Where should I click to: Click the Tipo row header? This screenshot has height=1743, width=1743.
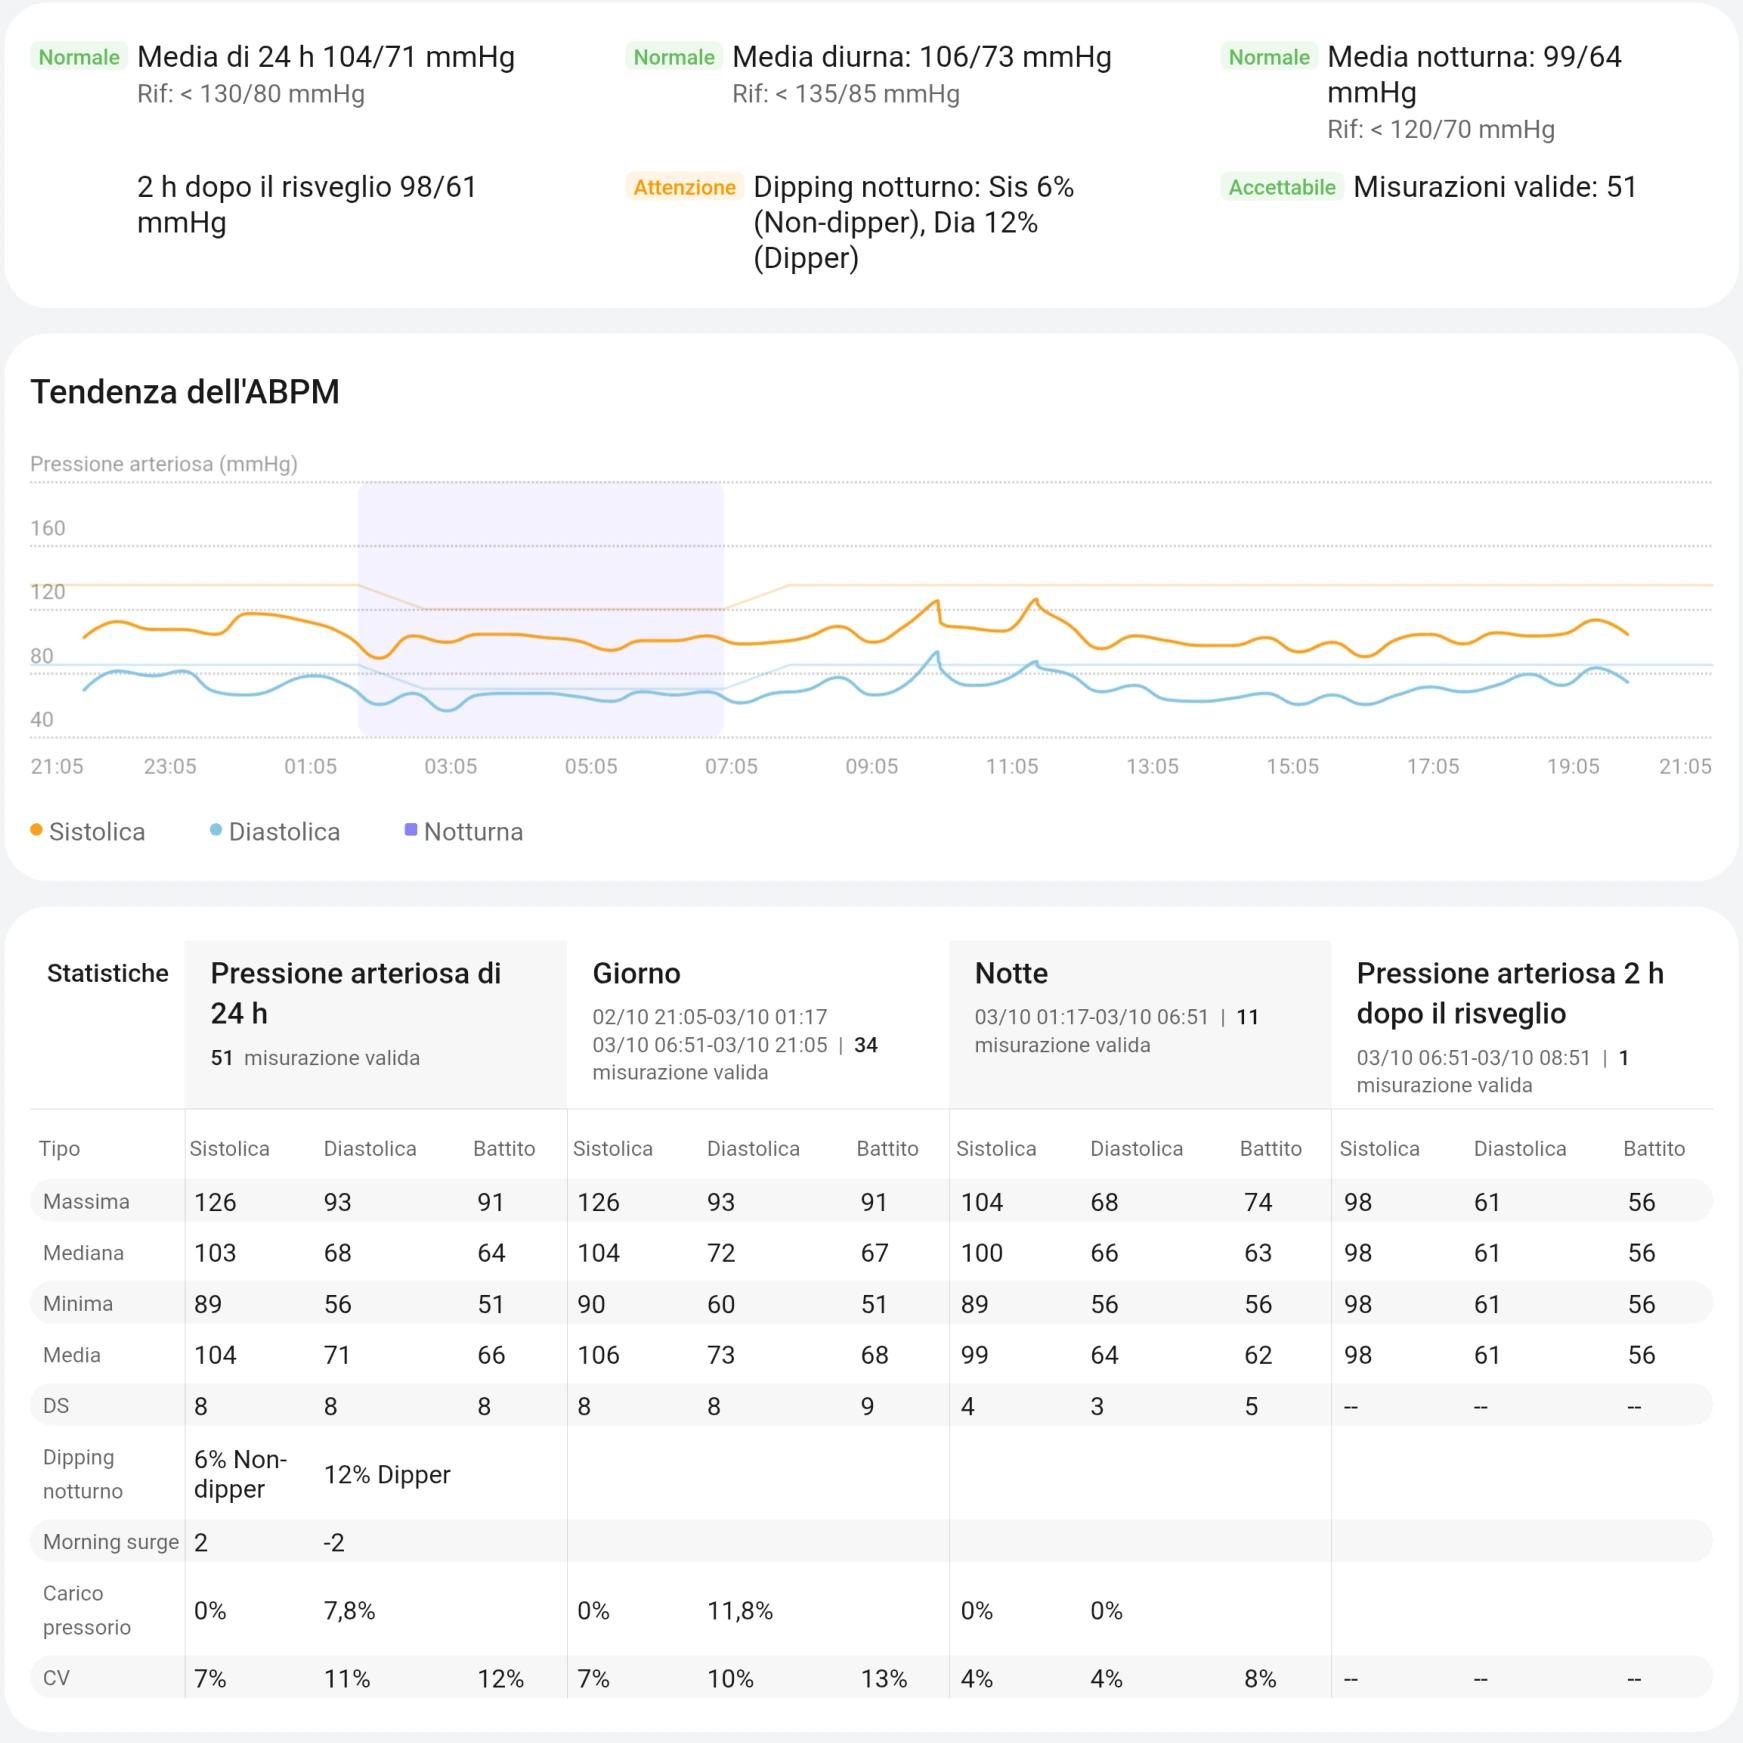pos(60,1149)
